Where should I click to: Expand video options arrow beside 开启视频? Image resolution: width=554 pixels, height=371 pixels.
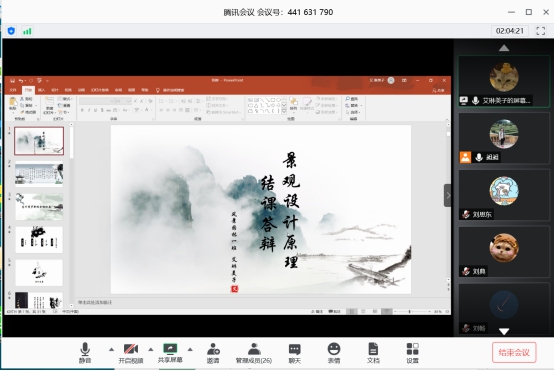coord(151,349)
